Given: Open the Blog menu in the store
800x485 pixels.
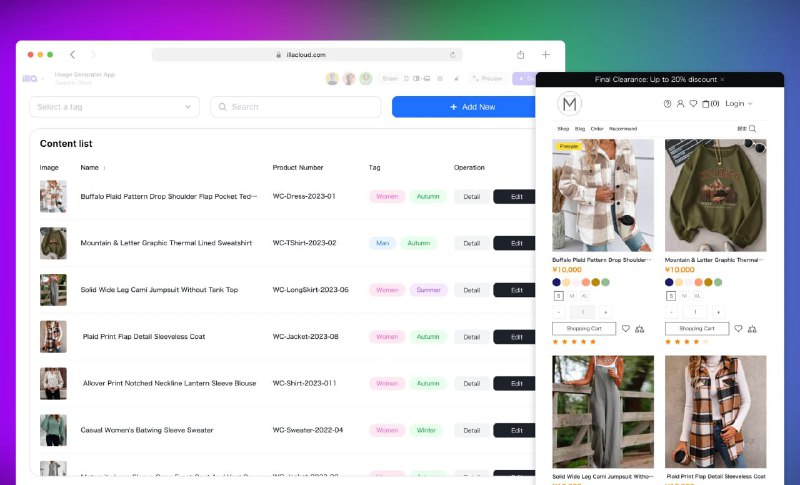Looking at the screenshot, I should (580, 129).
